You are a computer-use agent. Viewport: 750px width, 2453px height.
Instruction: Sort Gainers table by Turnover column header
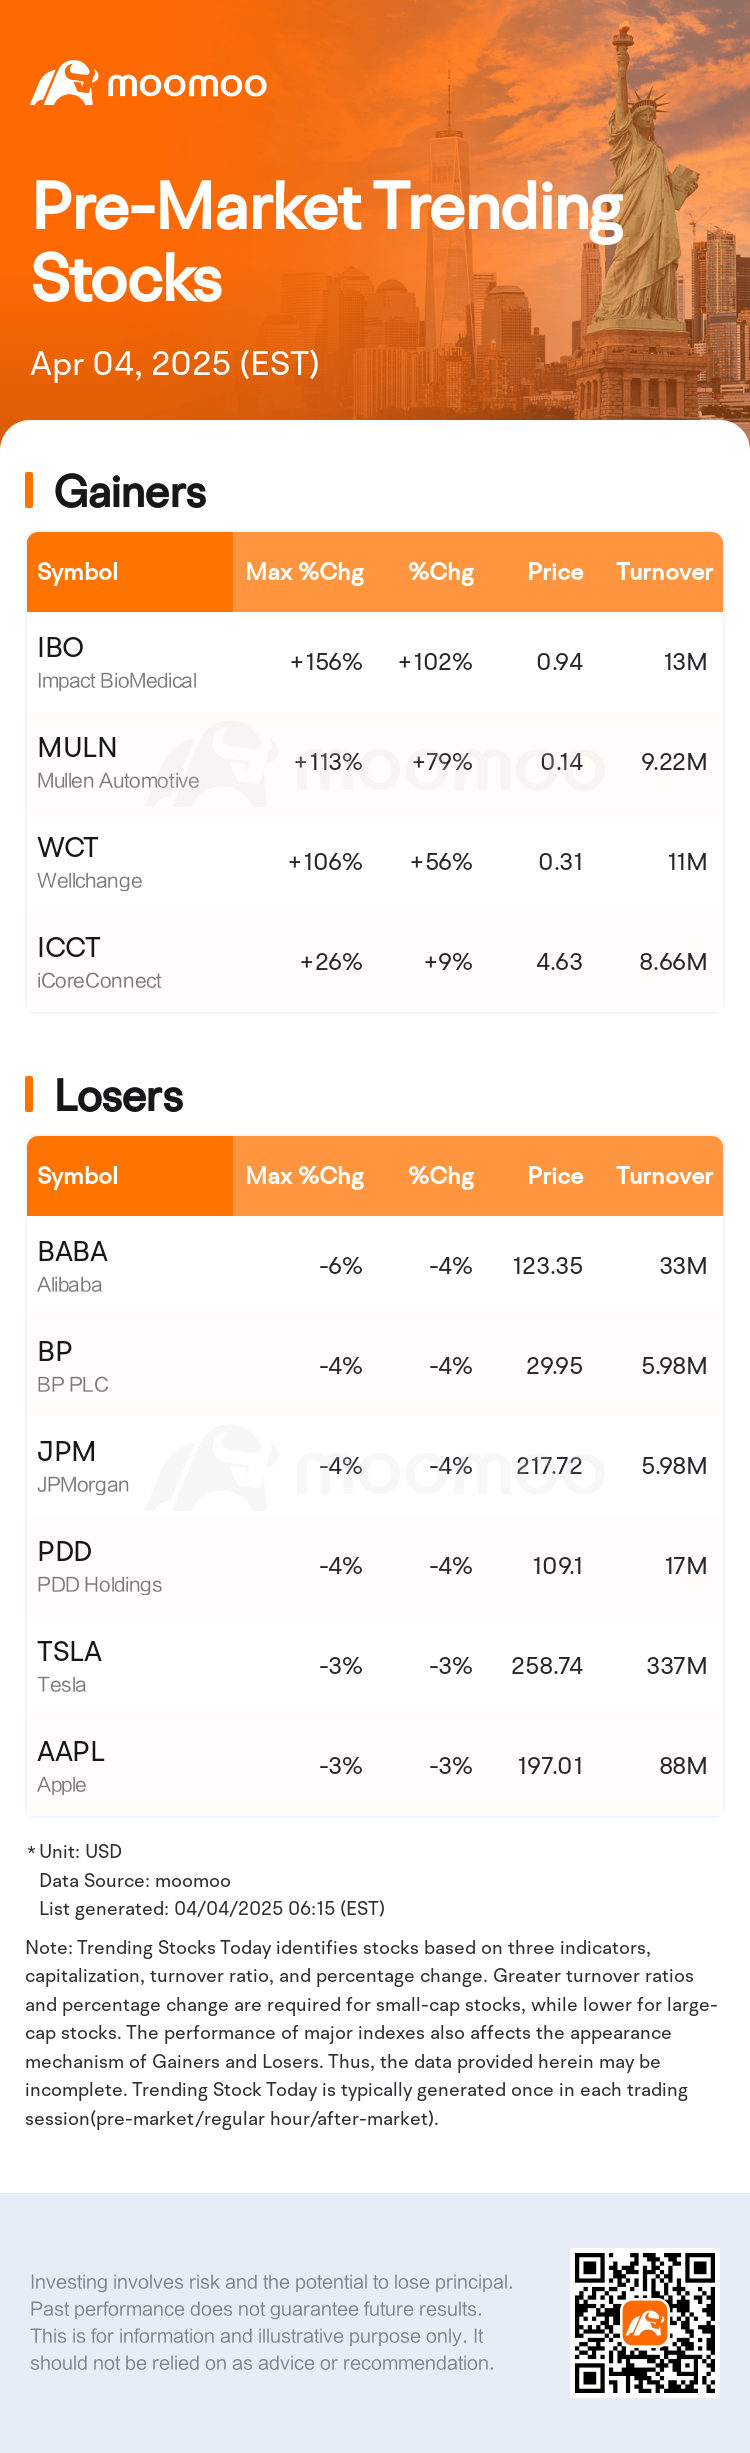point(664,572)
